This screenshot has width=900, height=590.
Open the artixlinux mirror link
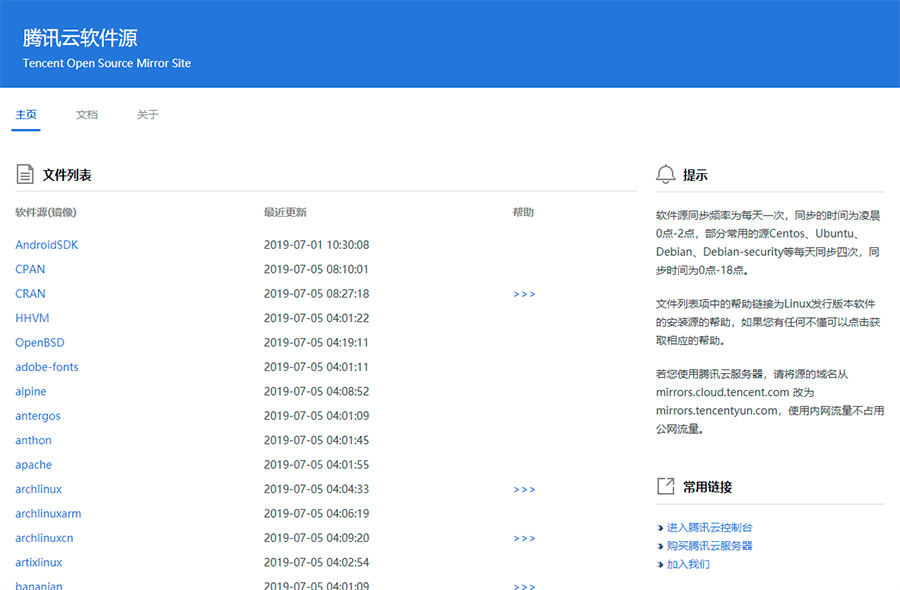[x=38, y=562]
